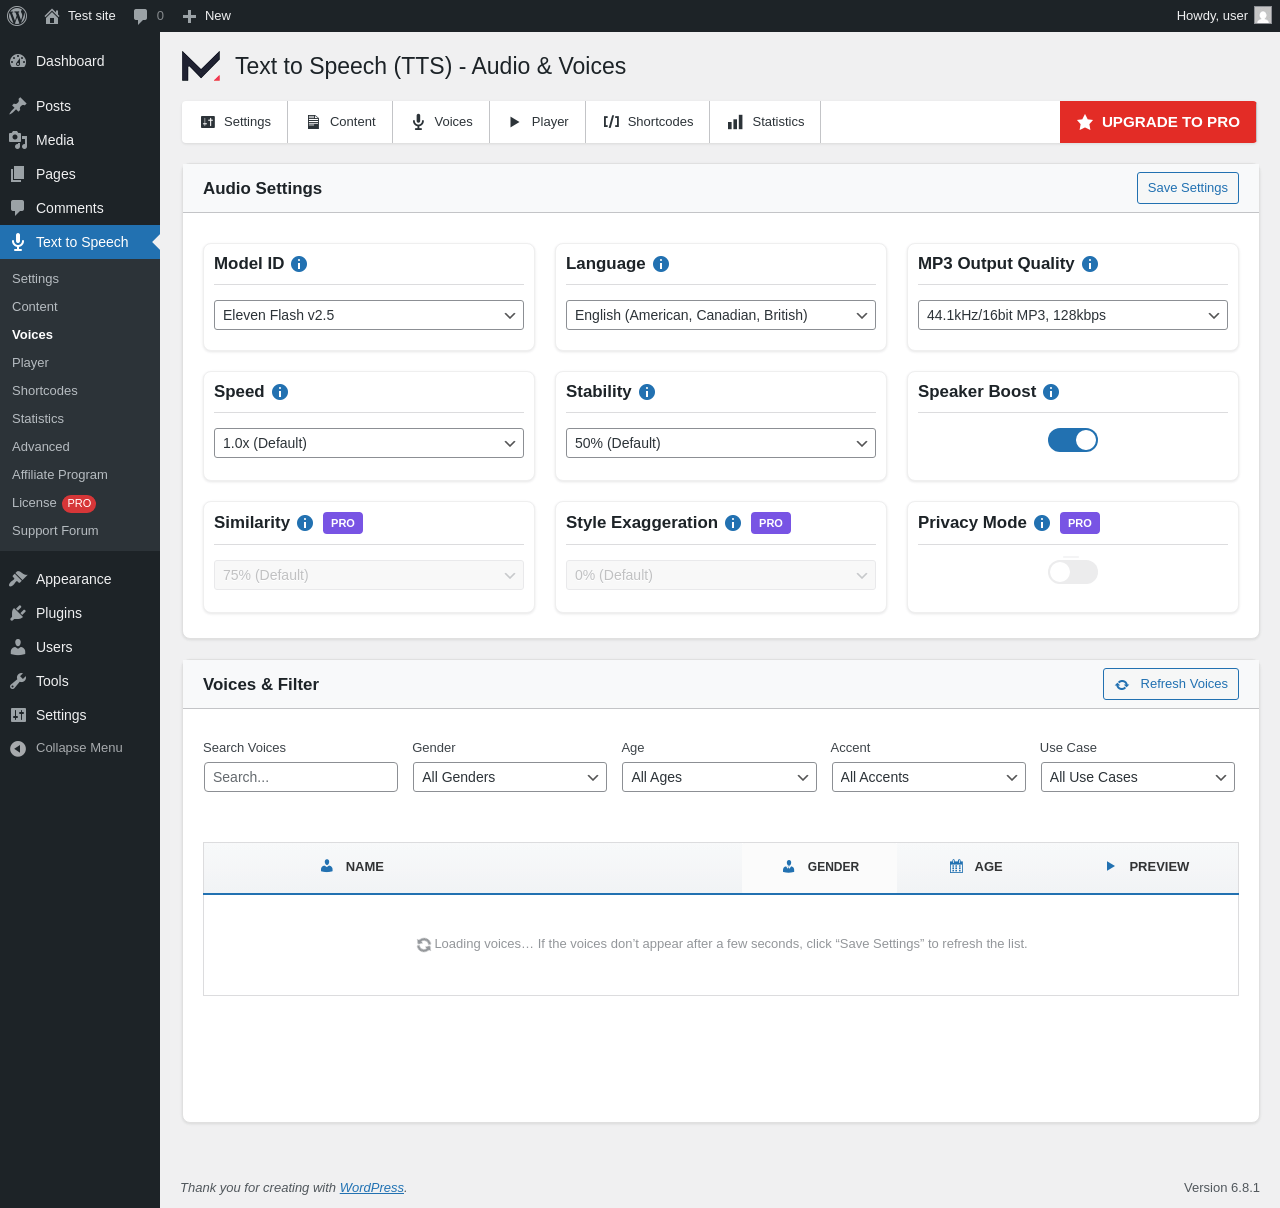Open the MP3 Output Quality dropdown

1073,315
